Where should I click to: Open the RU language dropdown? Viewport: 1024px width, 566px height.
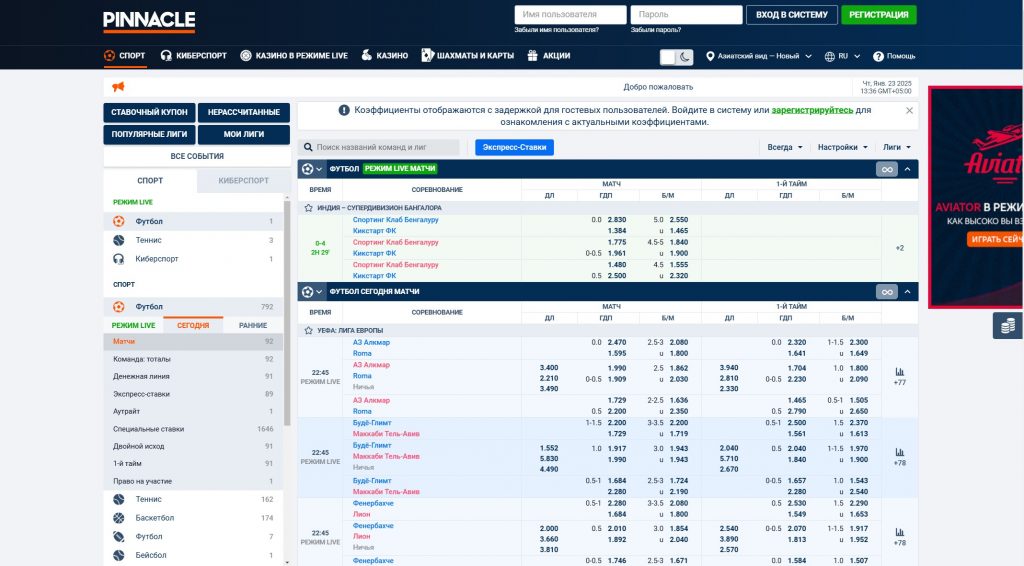point(842,56)
